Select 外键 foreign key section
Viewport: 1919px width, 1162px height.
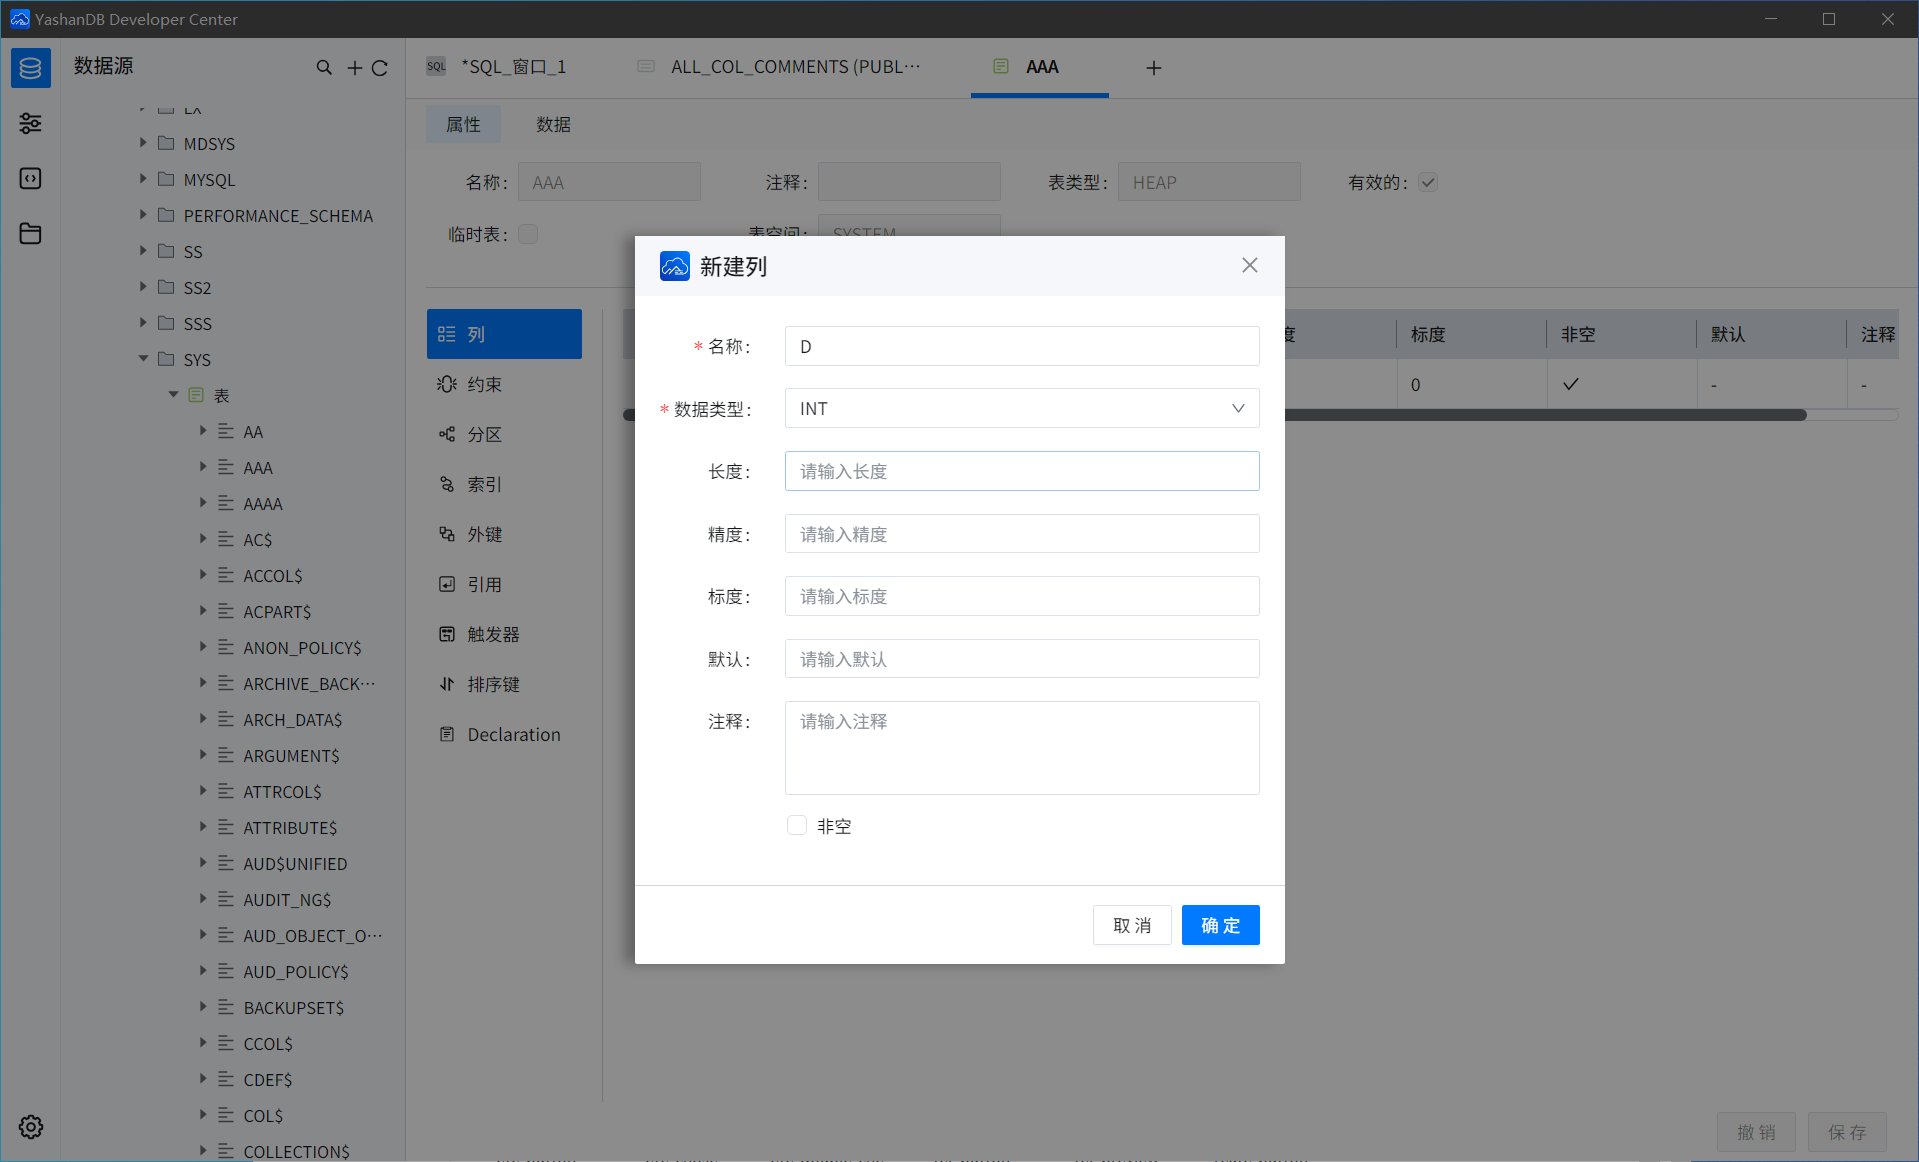504,534
